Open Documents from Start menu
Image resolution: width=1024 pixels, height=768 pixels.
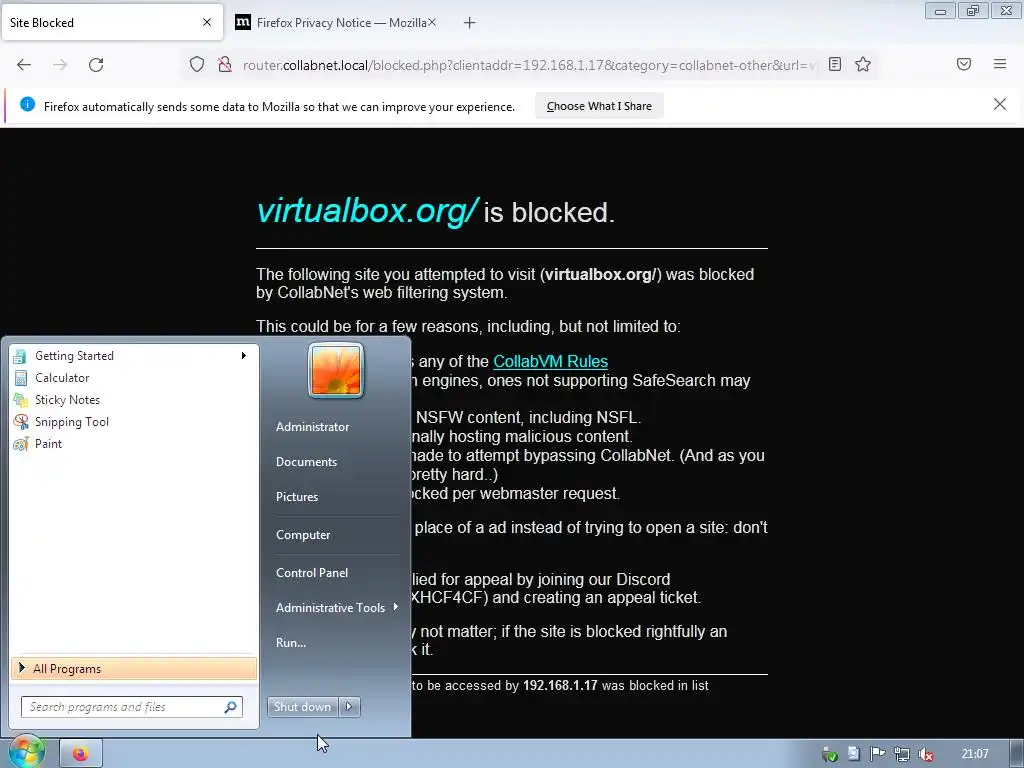pyautogui.click(x=306, y=462)
